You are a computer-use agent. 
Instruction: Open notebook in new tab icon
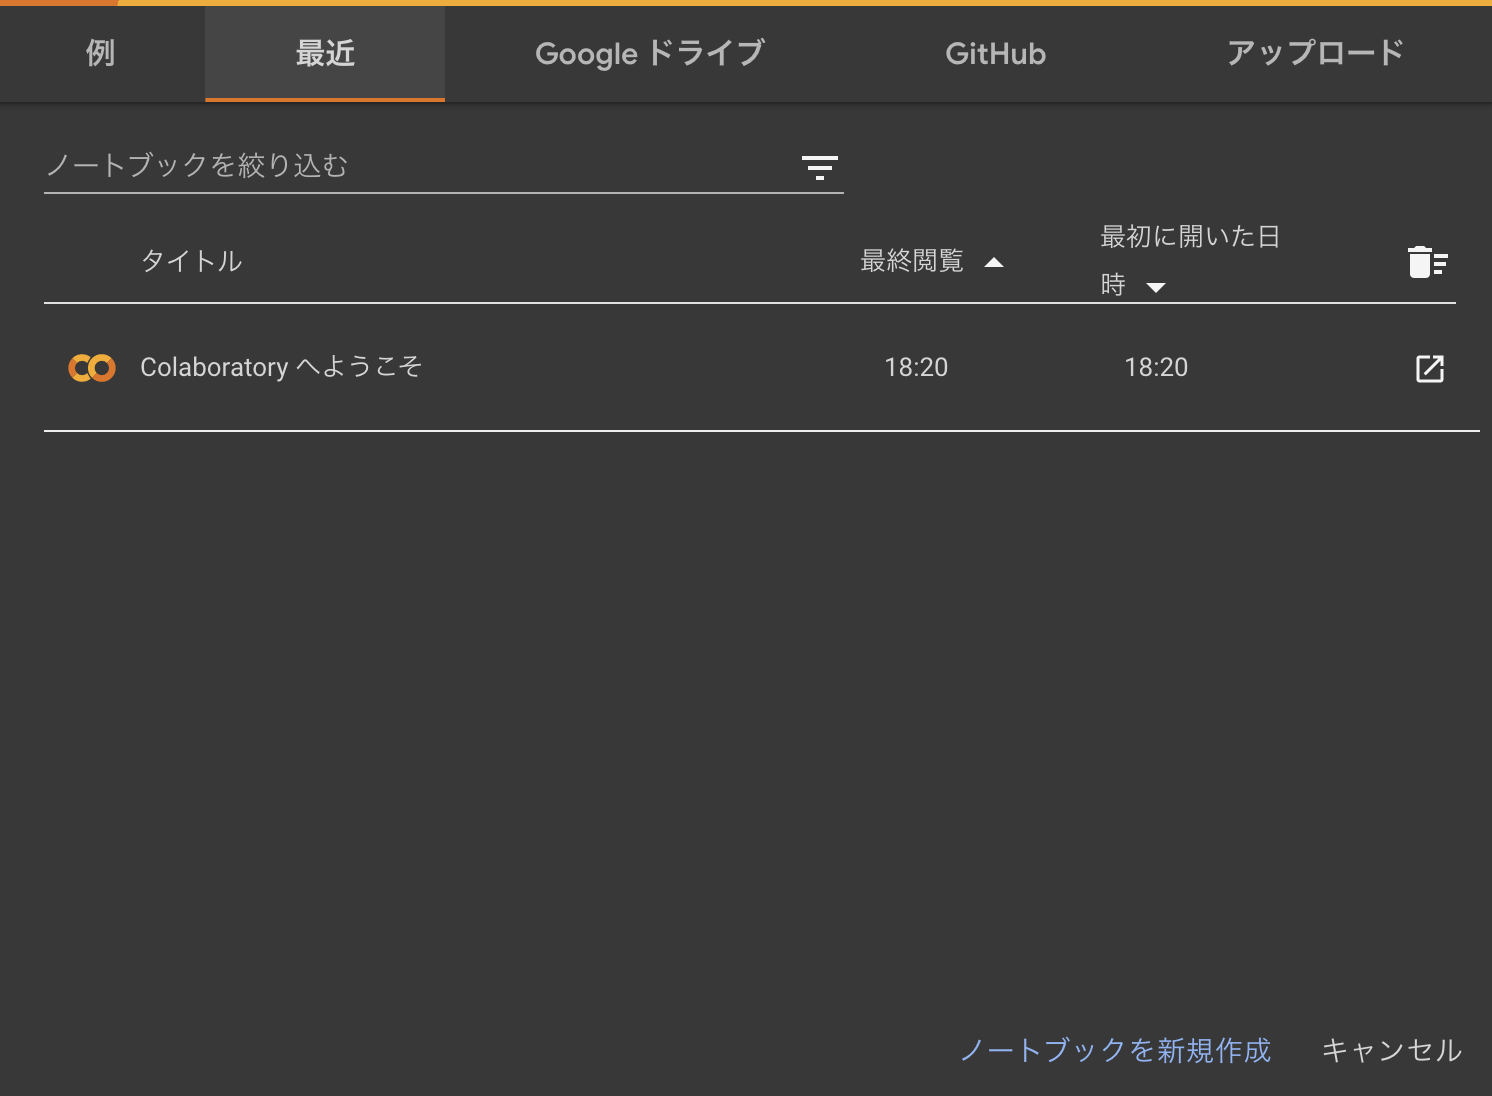click(x=1430, y=368)
